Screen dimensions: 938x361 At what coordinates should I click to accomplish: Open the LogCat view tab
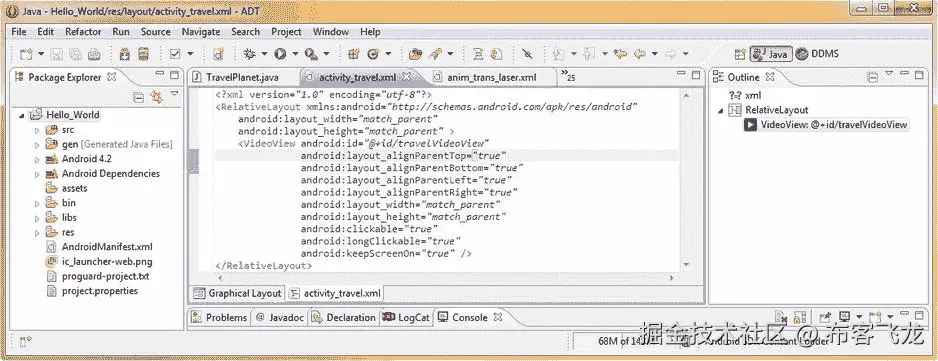coord(406,318)
